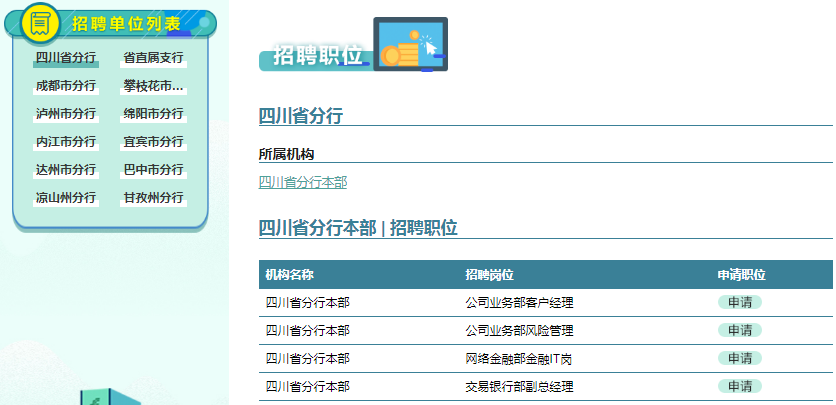Click 达州市分行 in the unit list
The image size is (836, 405).
(66, 170)
